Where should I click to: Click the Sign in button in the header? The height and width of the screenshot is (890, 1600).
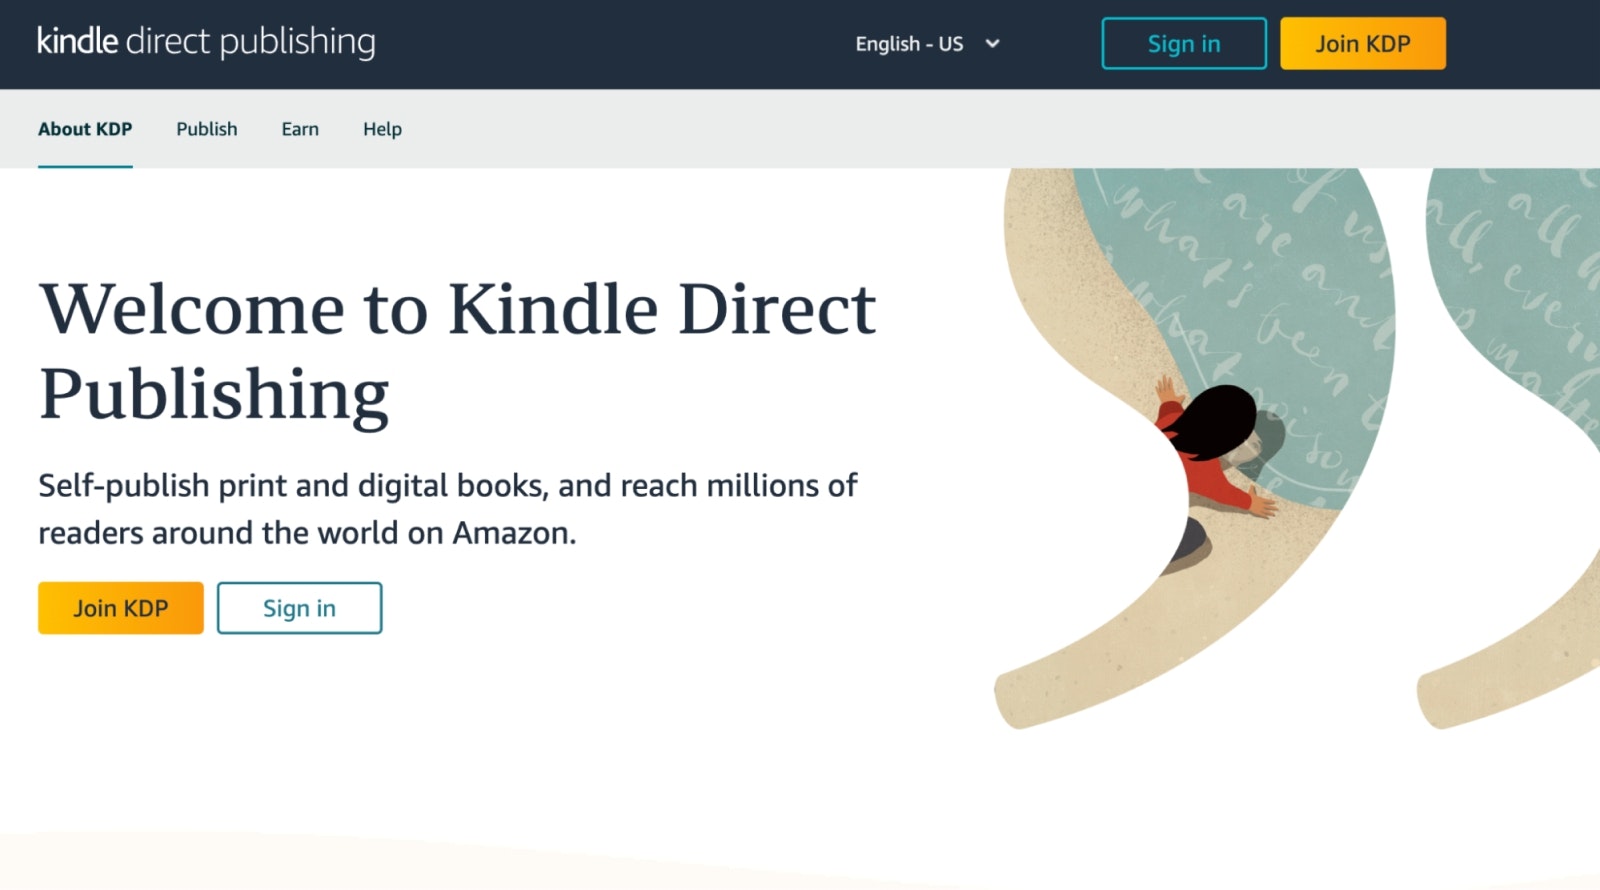pos(1184,44)
